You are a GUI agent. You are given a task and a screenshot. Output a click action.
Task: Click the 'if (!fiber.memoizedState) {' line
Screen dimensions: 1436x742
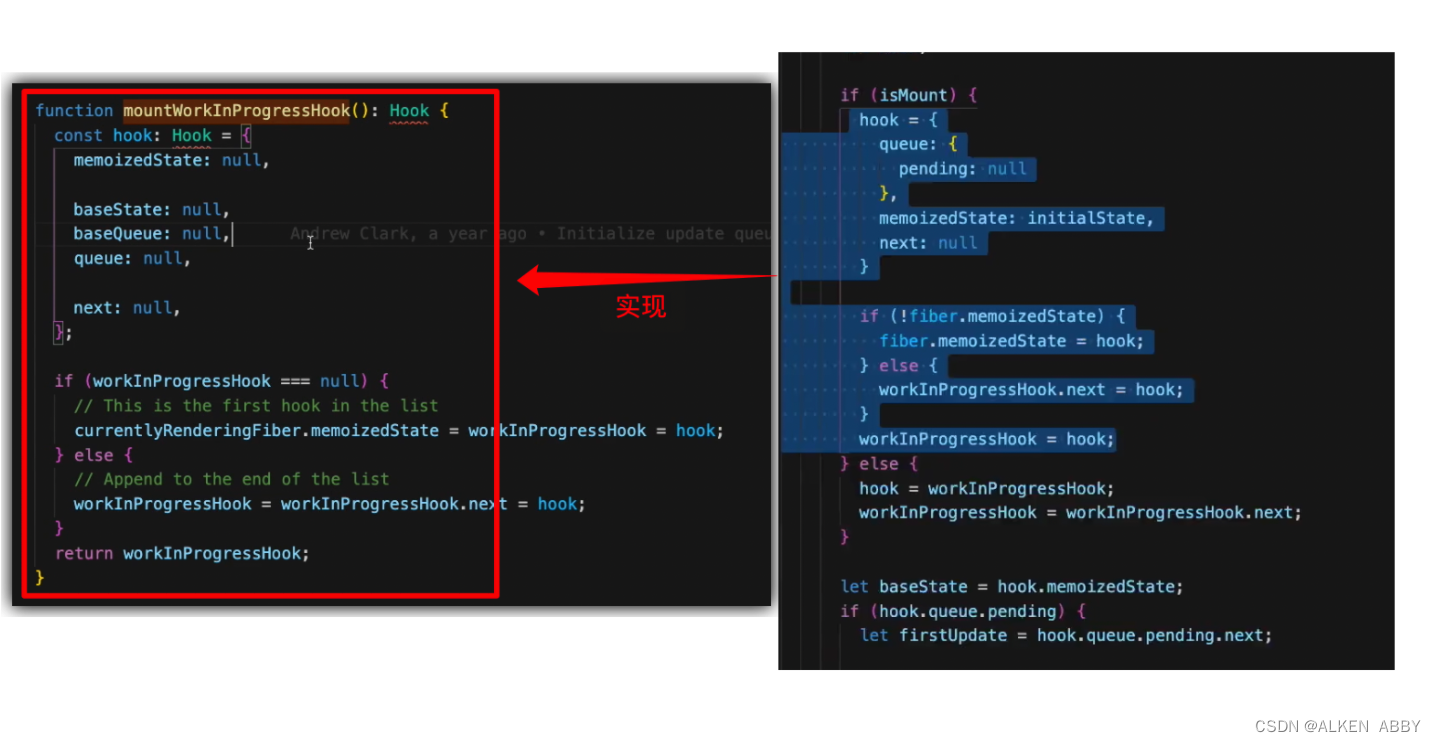(992, 316)
